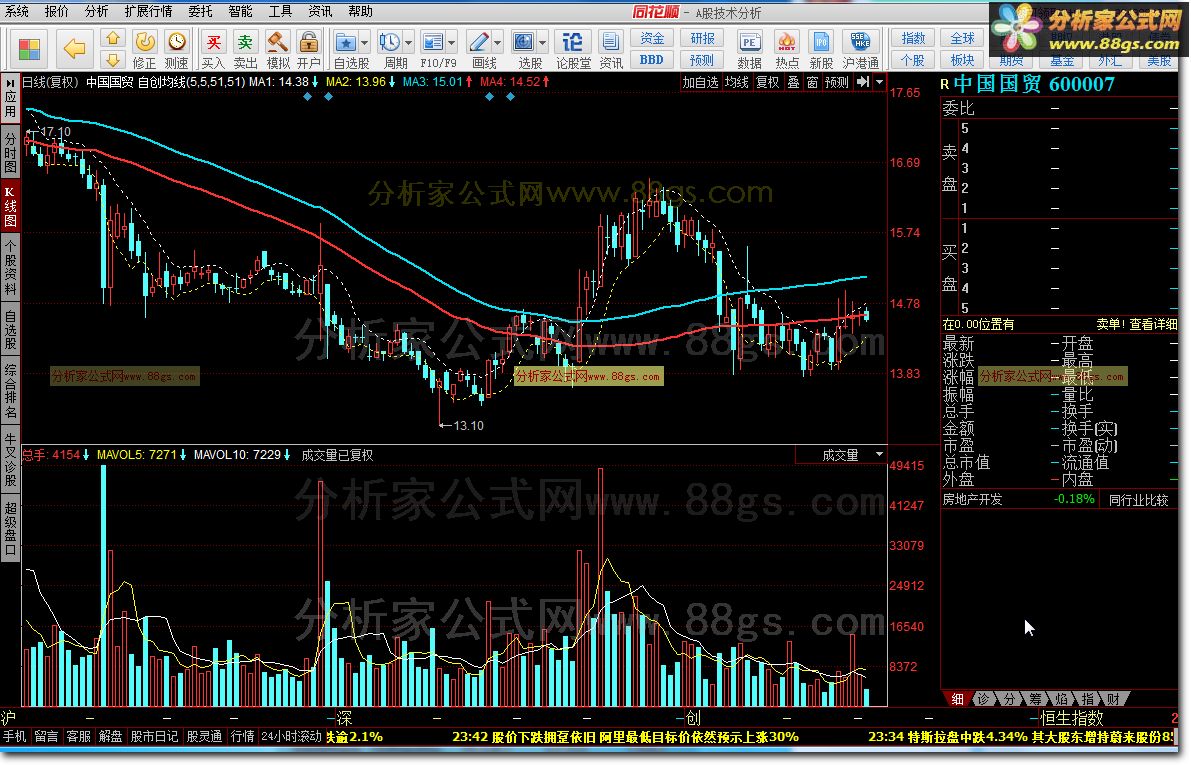Switch to the 综合排名 sidebar tab

click(x=10, y=391)
